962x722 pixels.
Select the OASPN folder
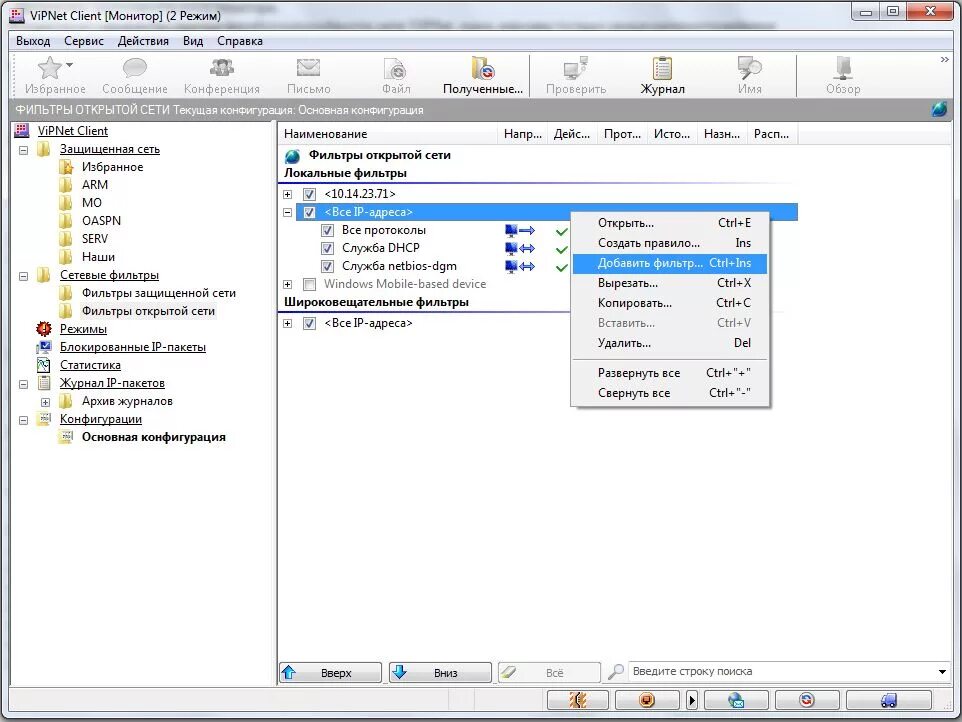(101, 221)
